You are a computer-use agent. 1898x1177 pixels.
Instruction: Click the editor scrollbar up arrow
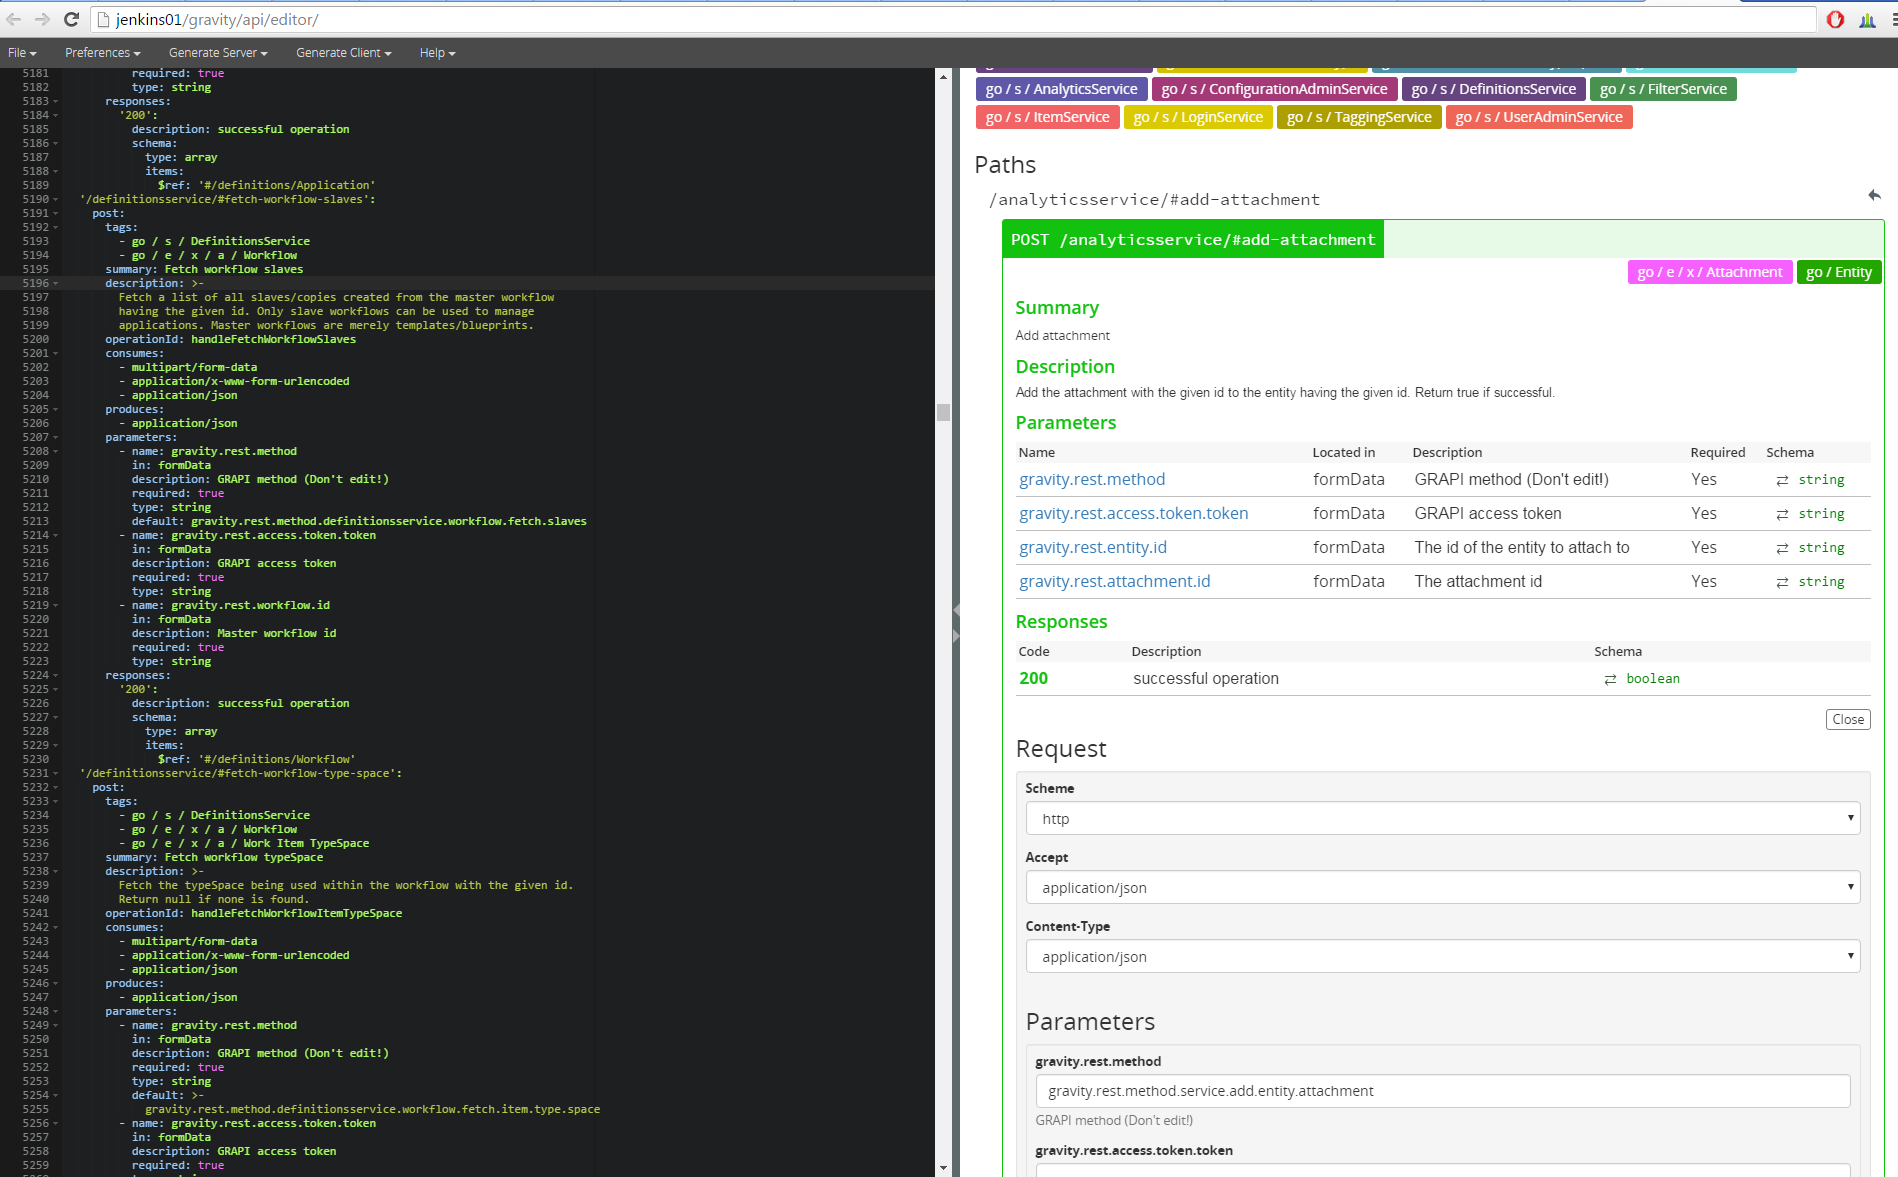tap(943, 75)
